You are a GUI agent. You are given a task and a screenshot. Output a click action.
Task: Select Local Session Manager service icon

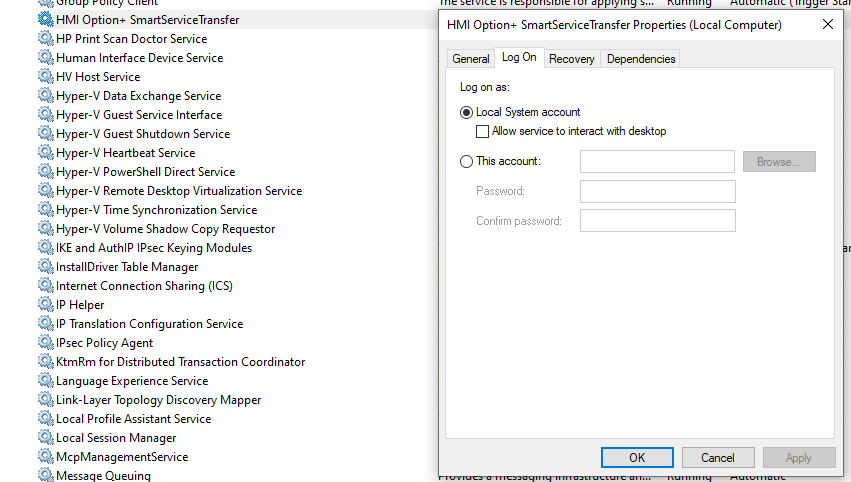pyautogui.click(x=46, y=438)
